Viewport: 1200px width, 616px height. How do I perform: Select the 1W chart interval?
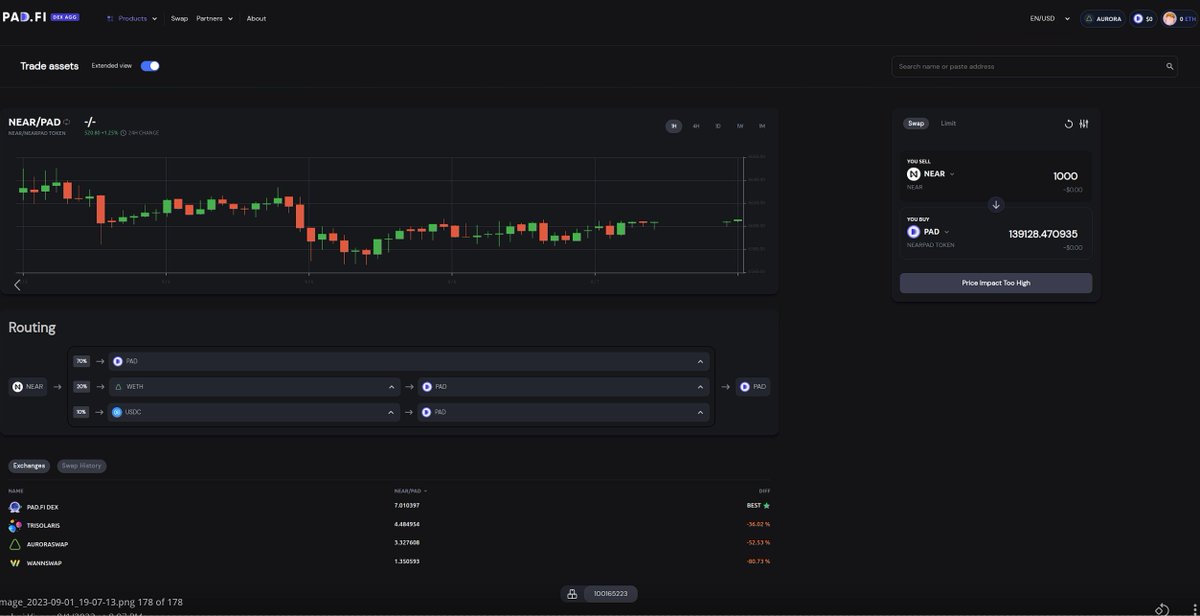pos(740,126)
